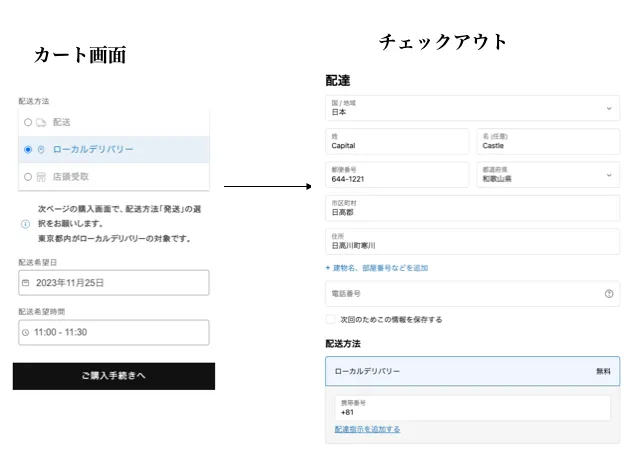The height and width of the screenshot is (460, 634).
Task: Select the 配送 radio button
Action: (x=28, y=122)
